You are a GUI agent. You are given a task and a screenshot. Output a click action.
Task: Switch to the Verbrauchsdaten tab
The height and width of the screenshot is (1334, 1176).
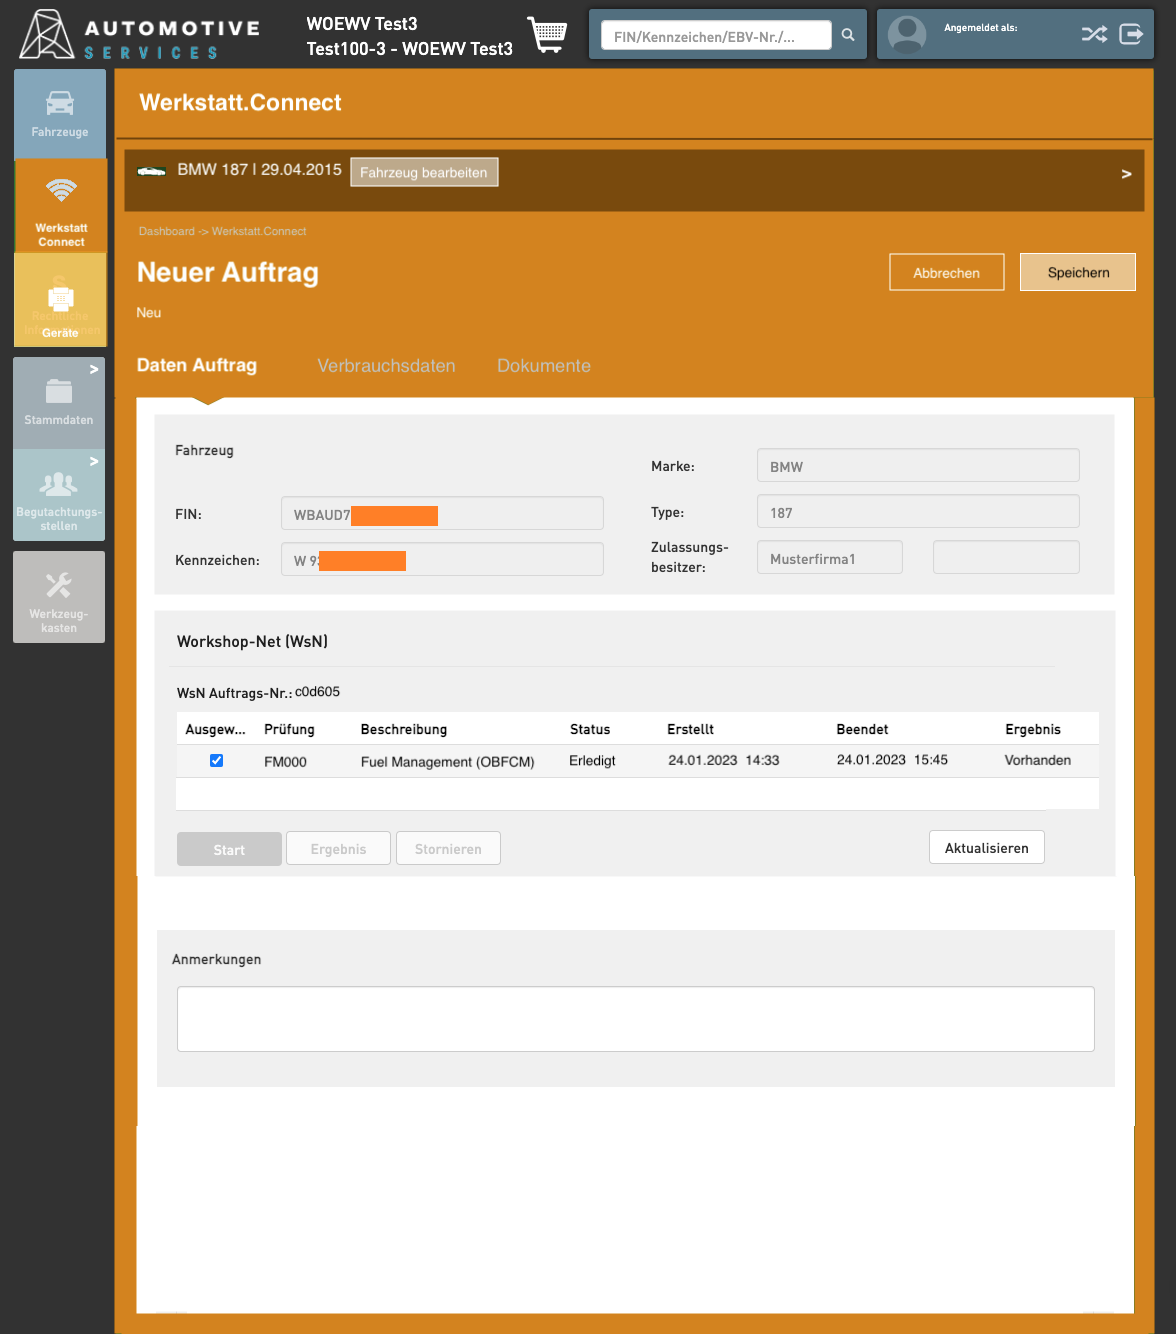386,366
